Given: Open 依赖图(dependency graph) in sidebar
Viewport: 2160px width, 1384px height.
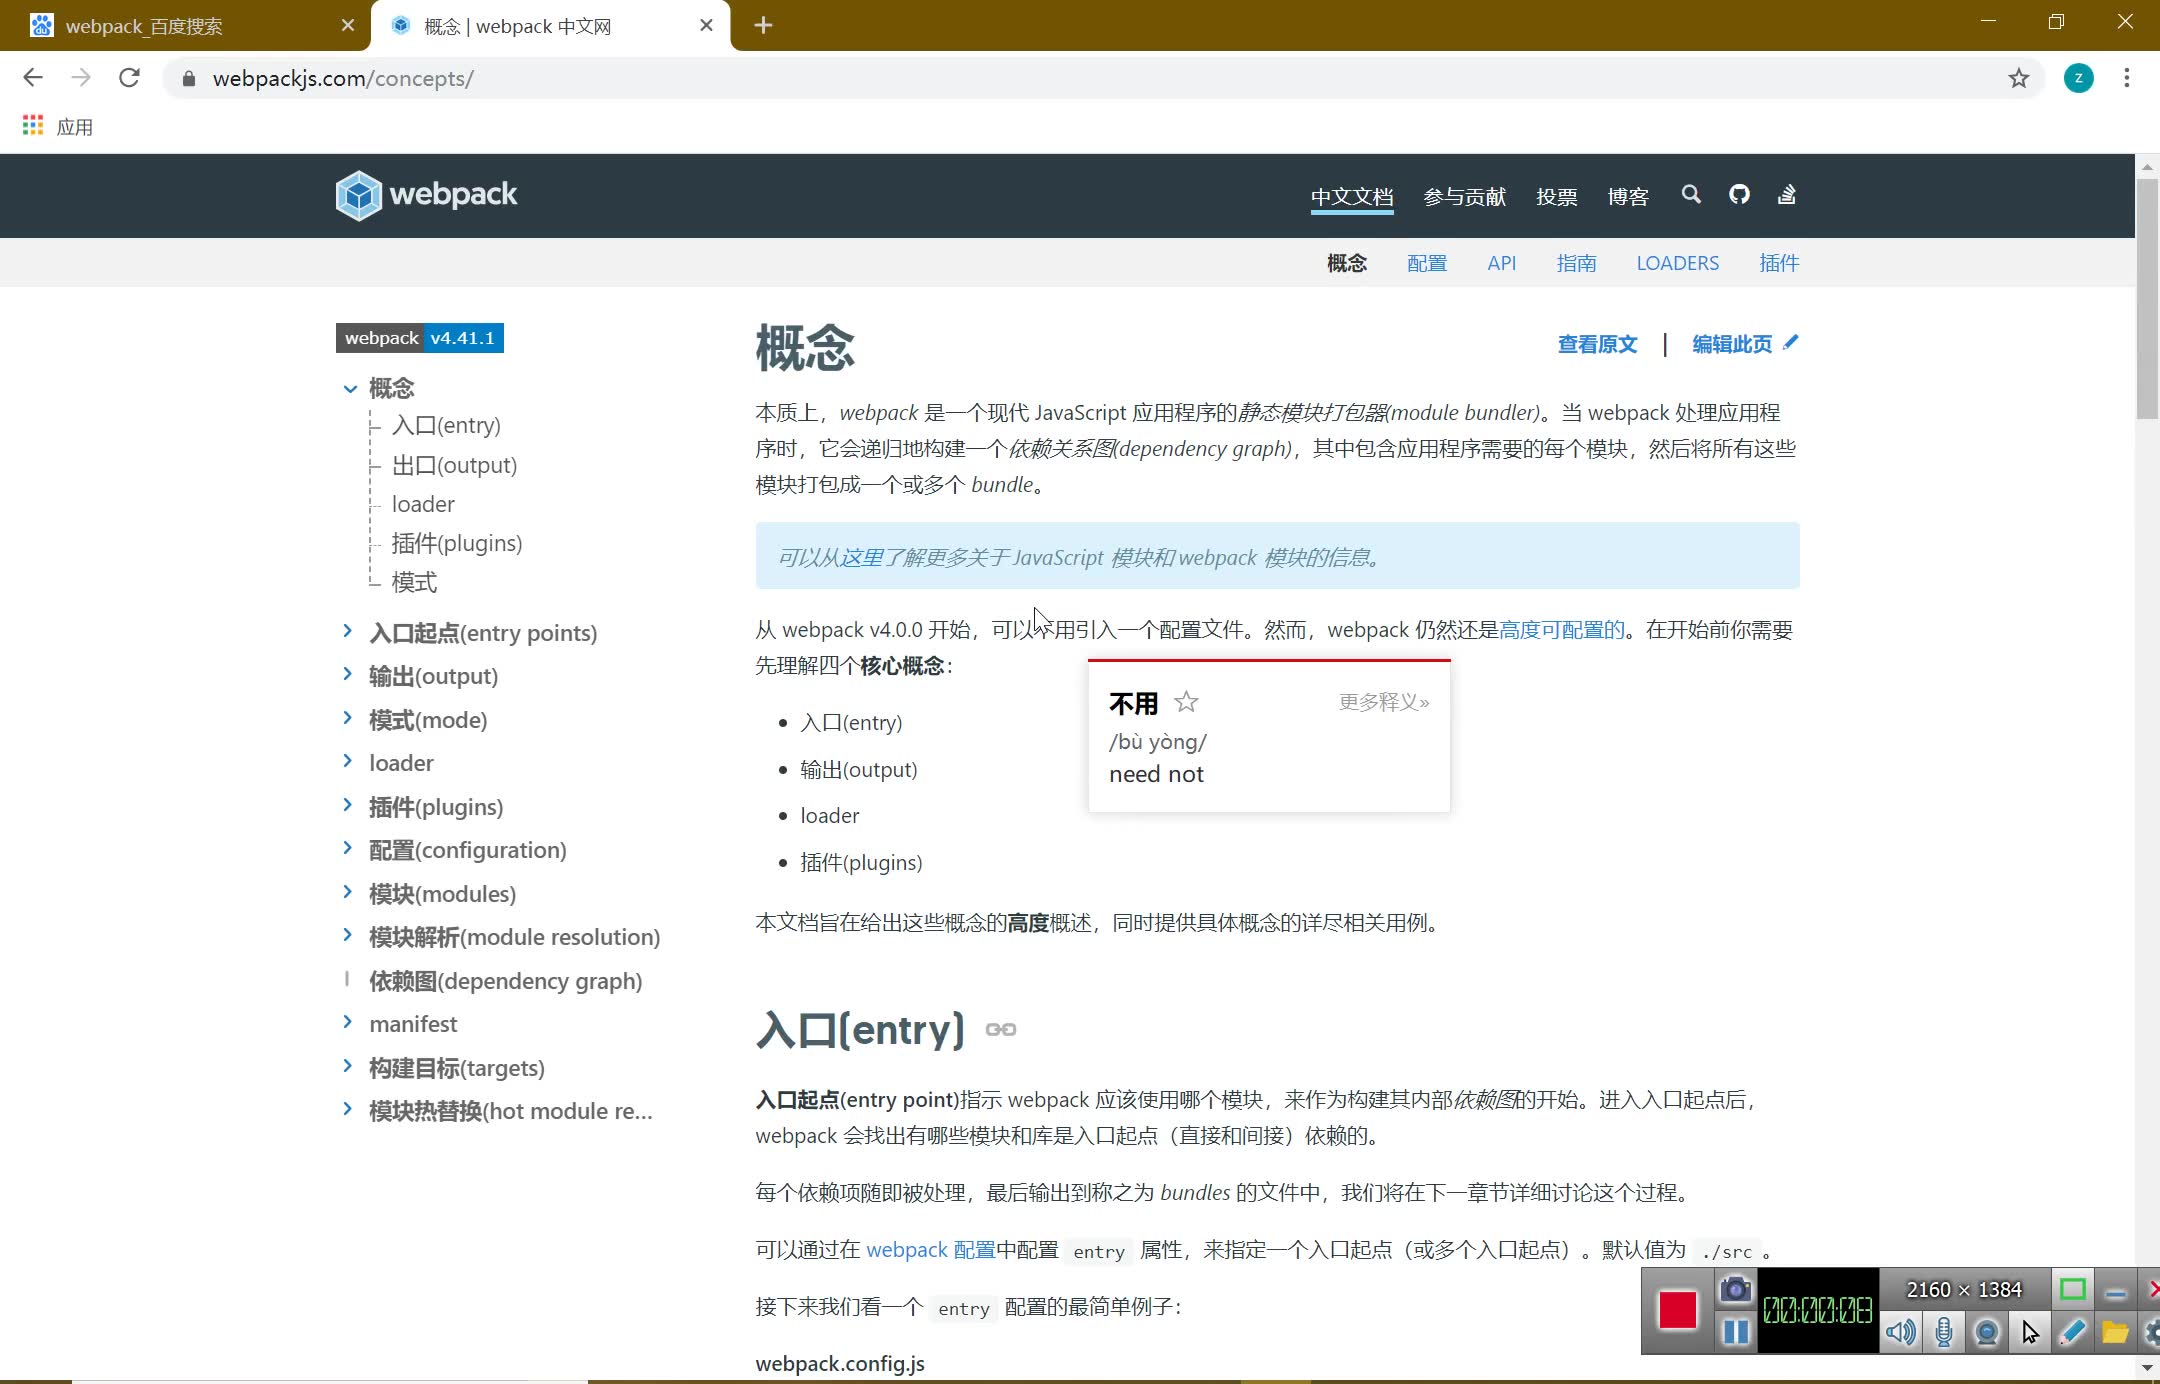Looking at the screenshot, I should (505, 981).
